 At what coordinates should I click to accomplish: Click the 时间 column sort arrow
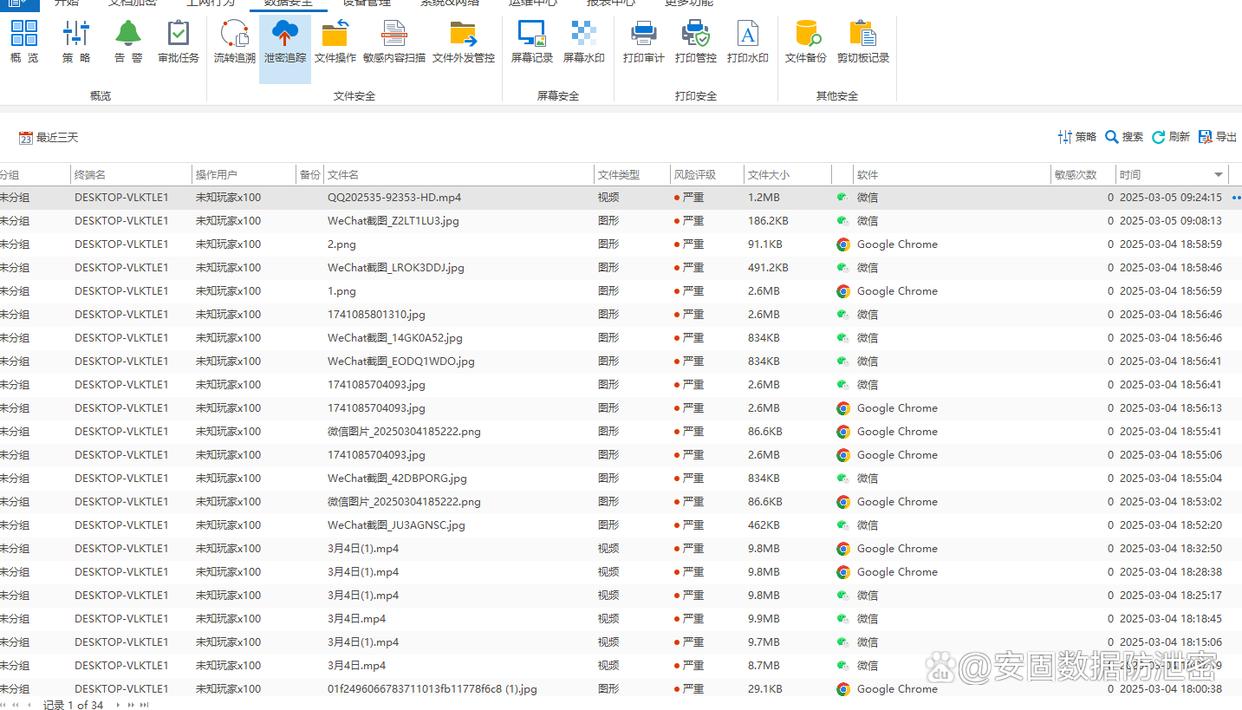tap(1218, 175)
